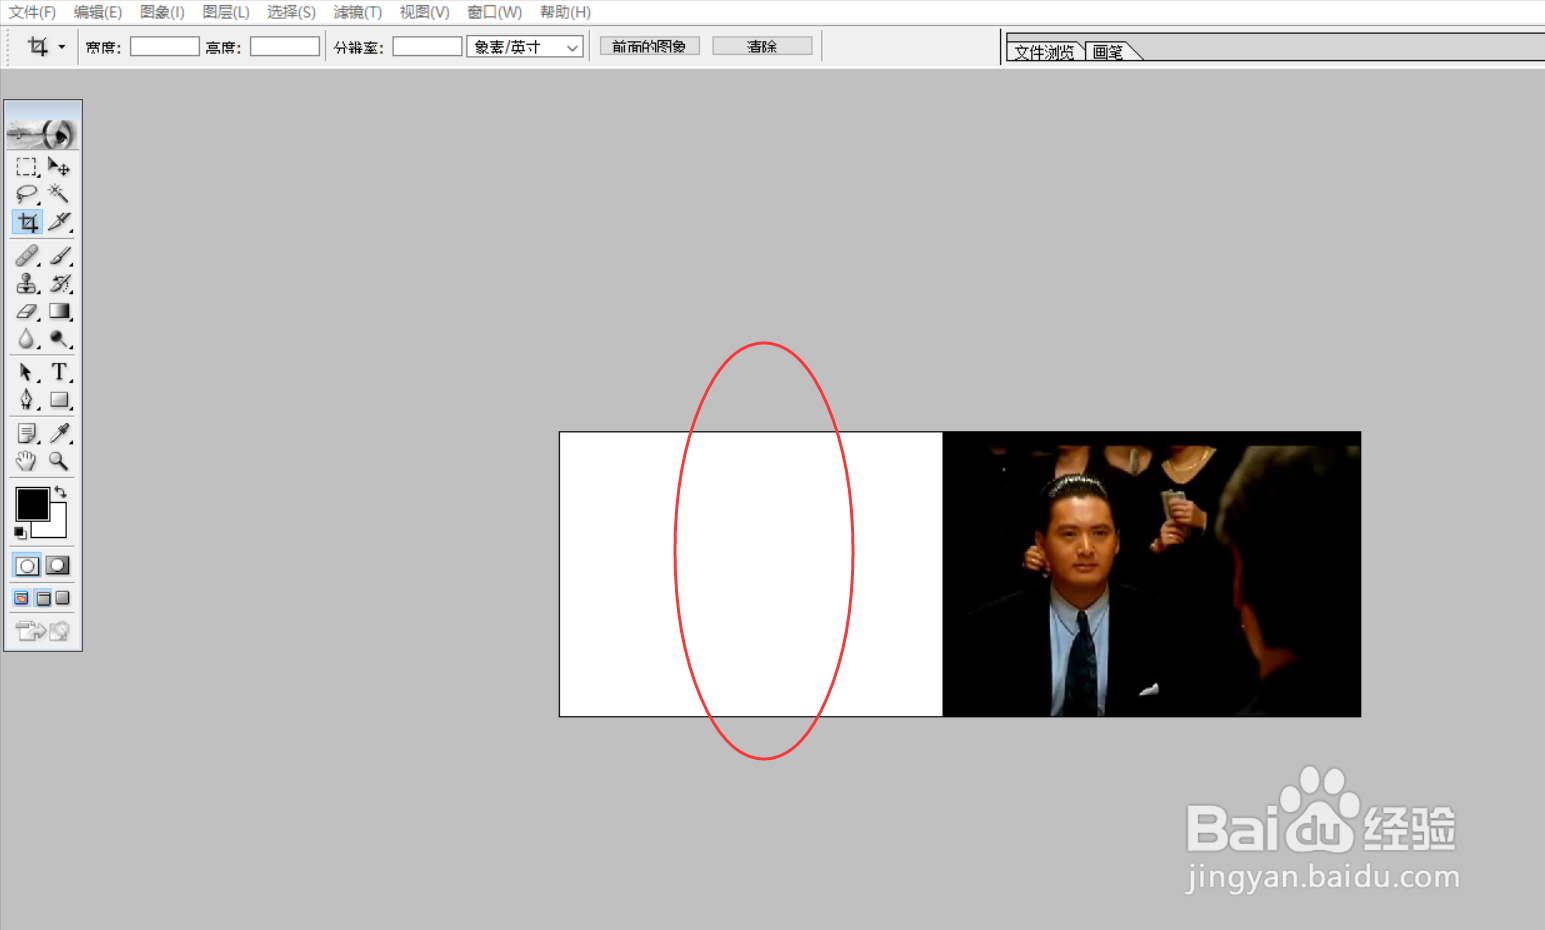Image resolution: width=1545 pixels, height=930 pixels.
Task: Click the movie still photo on canvas
Action: (x=1151, y=574)
